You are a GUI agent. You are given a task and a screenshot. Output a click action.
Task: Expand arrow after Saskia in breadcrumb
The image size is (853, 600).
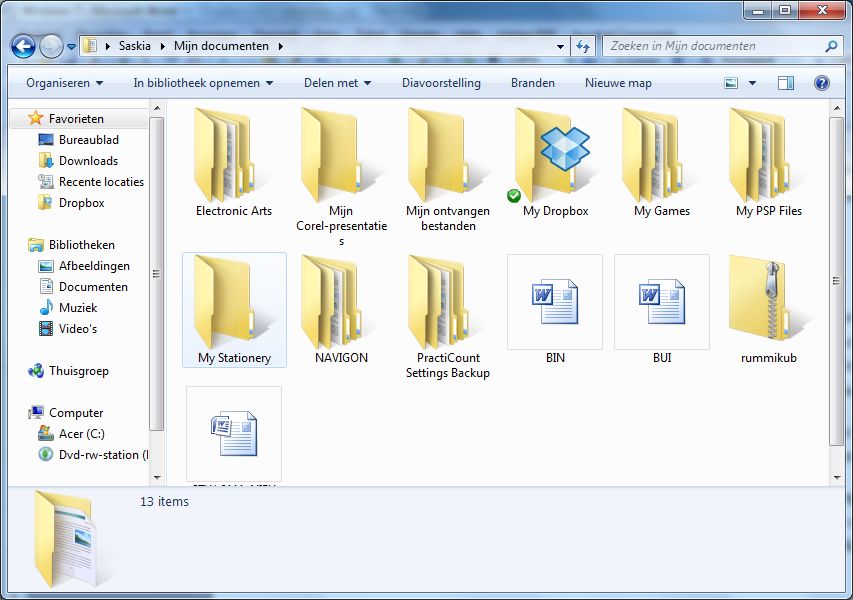pos(162,46)
